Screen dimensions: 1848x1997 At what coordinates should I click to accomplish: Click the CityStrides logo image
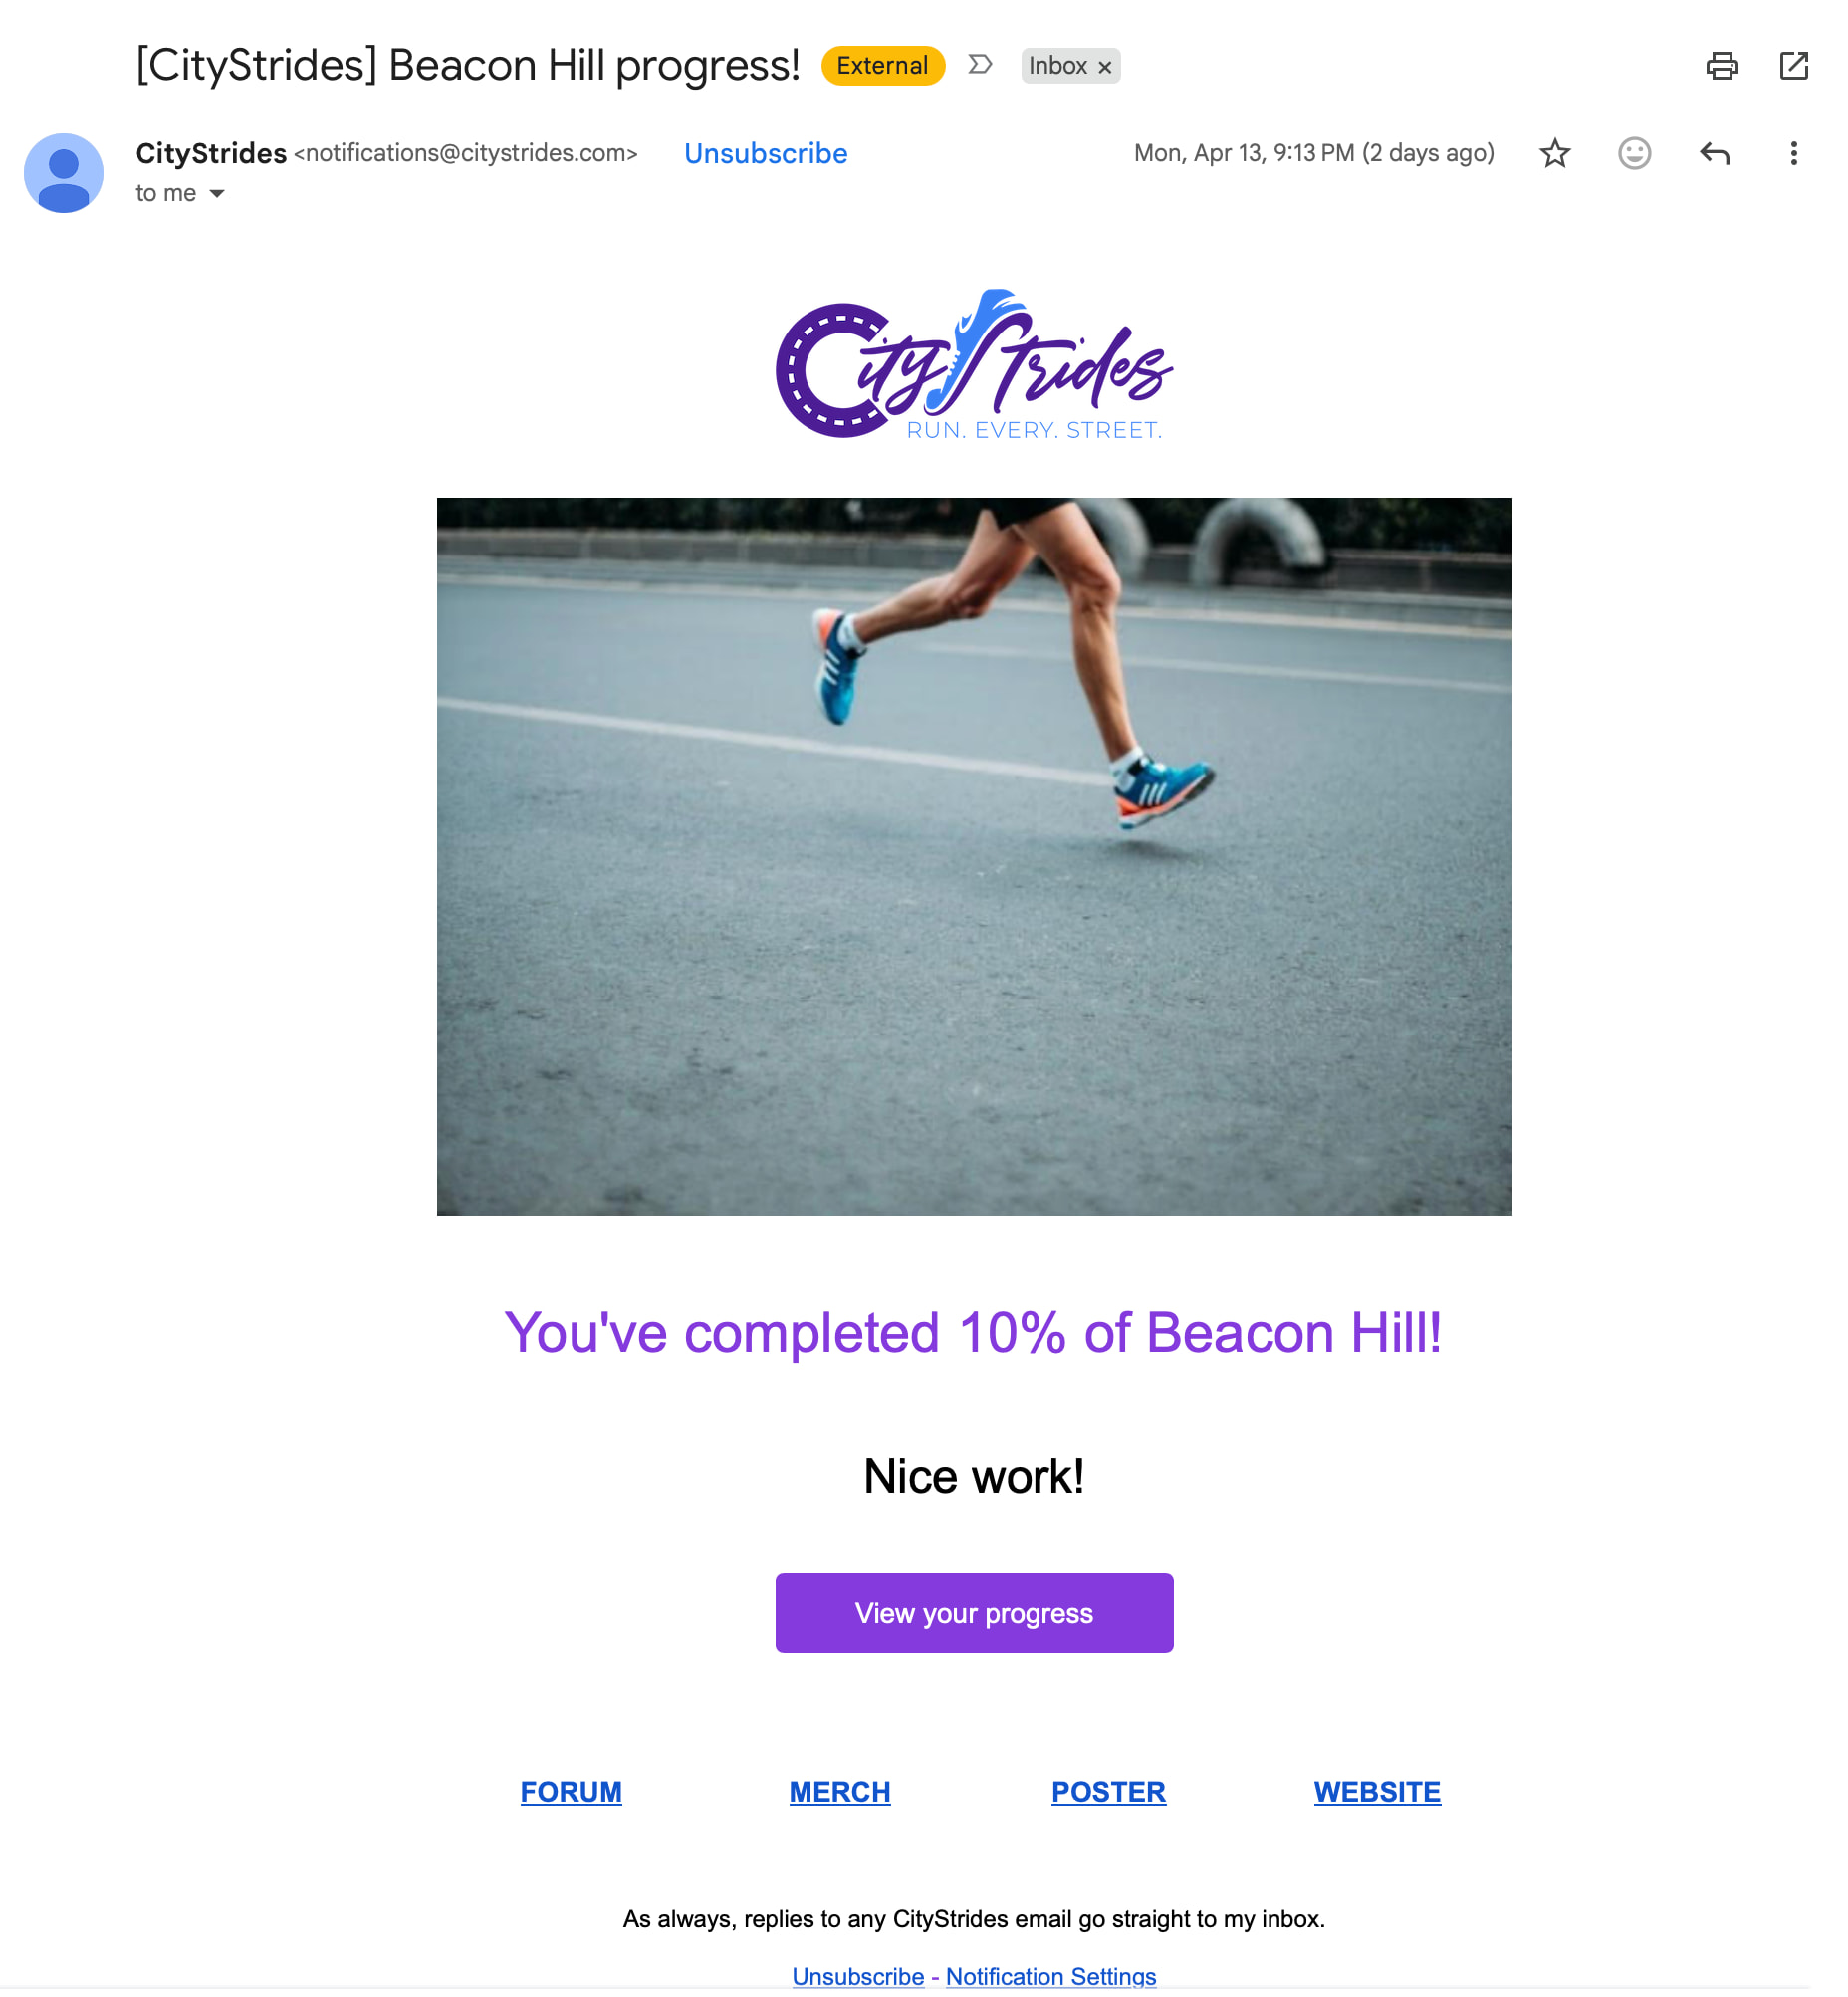(x=974, y=365)
